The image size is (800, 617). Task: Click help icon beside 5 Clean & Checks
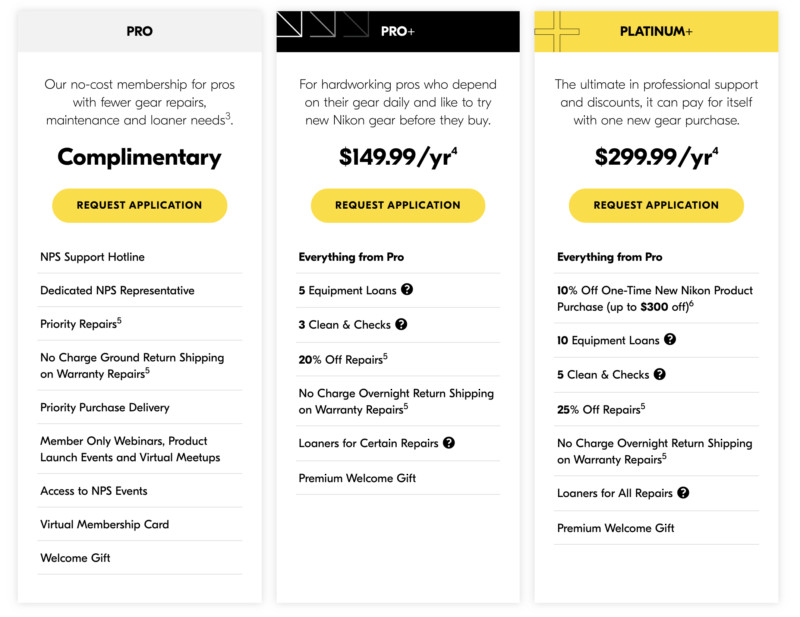click(660, 374)
